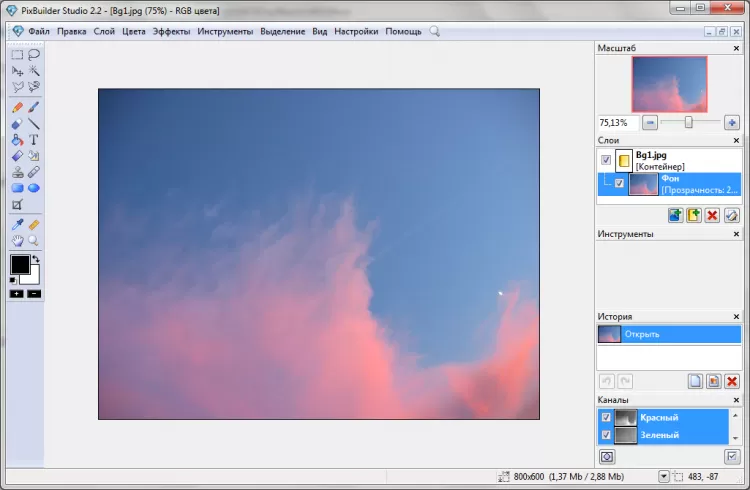Open the status bar dropdown arrow
This screenshot has width=750, height=490.
click(664, 475)
